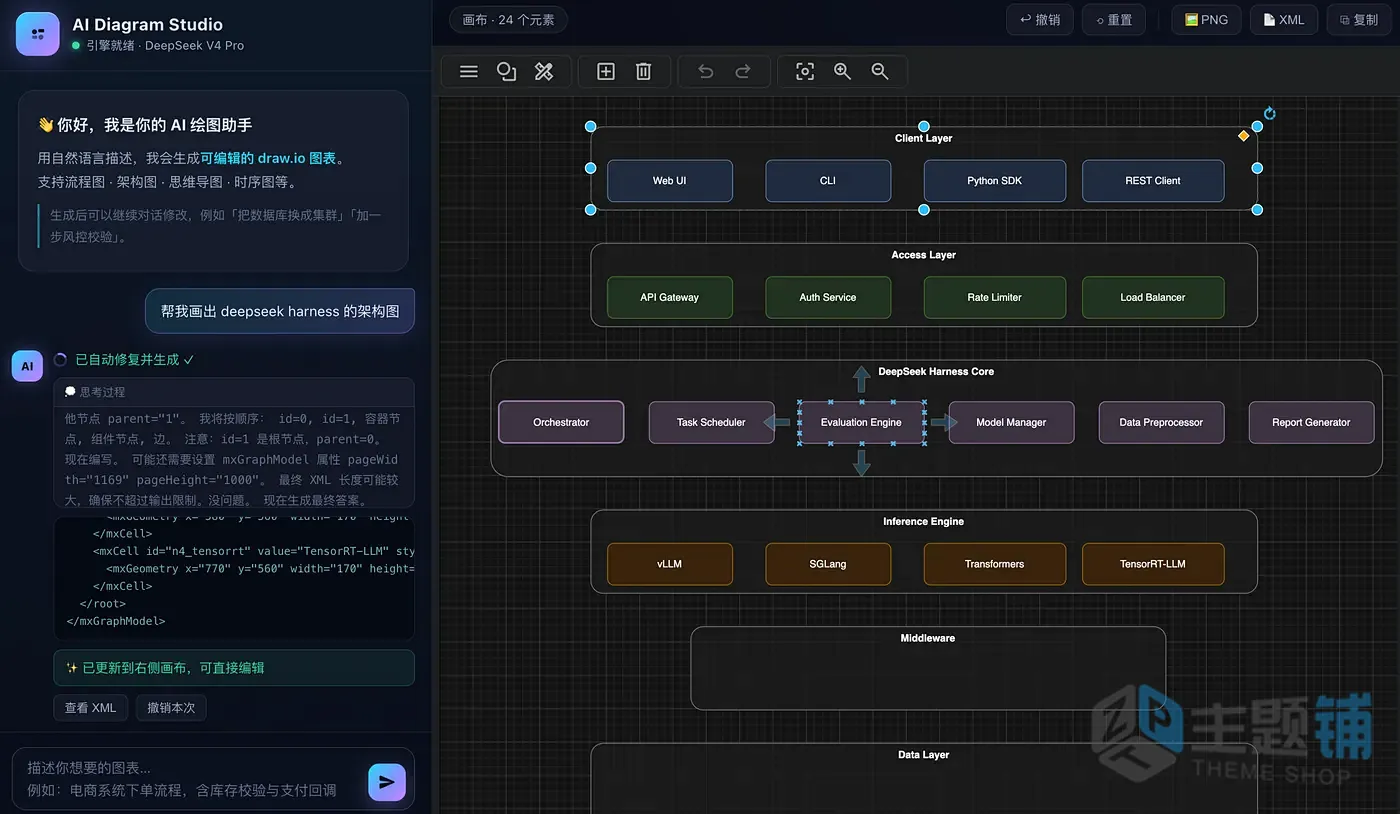Screen dimensions: 1400x814
Task: Click the </mxGraphModel> code line
Action: 115,621
